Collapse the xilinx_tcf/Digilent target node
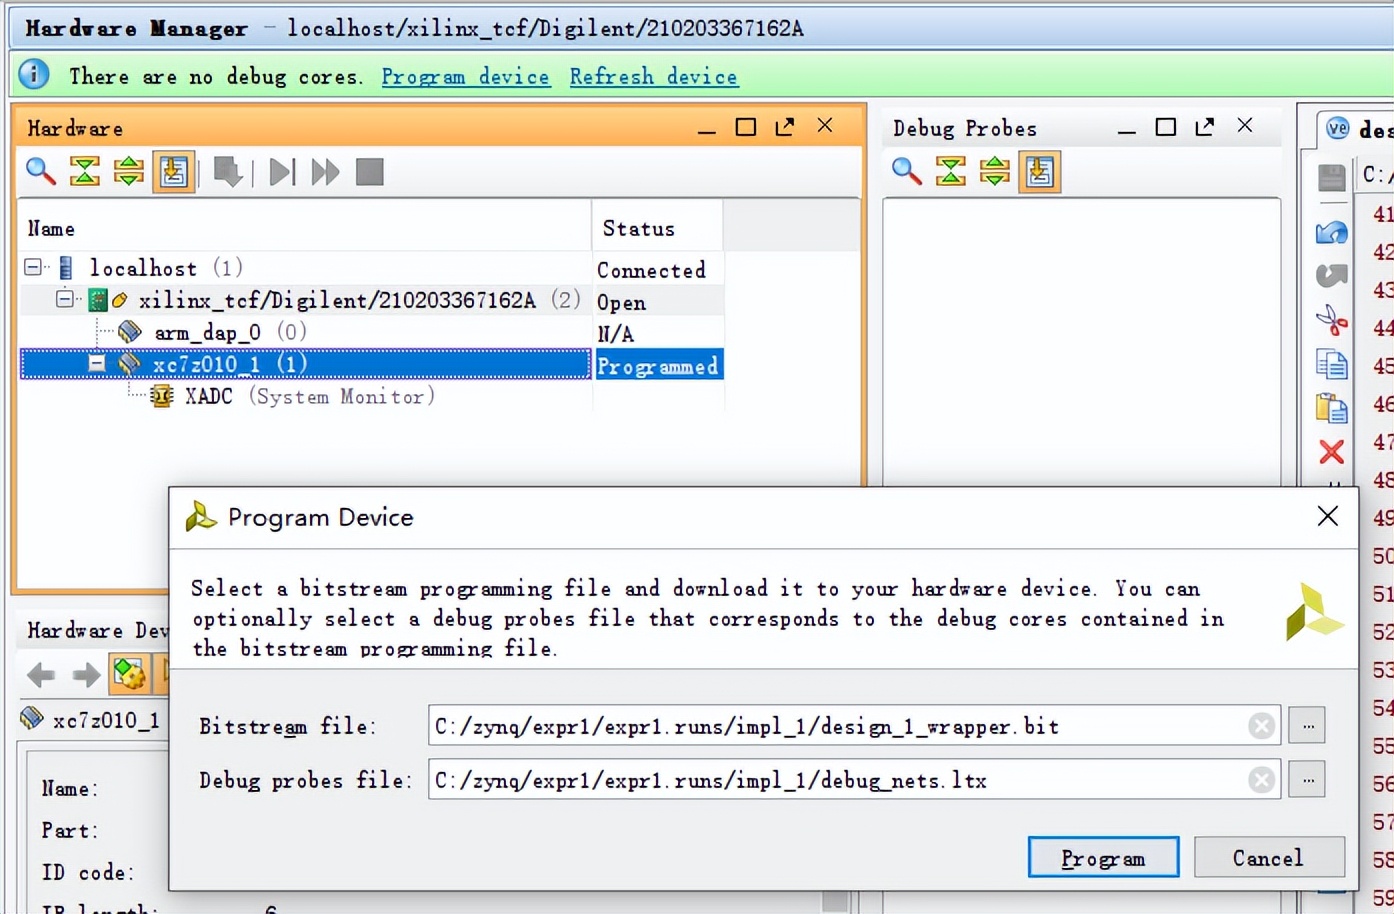This screenshot has height=914, width=1394. 65,299
